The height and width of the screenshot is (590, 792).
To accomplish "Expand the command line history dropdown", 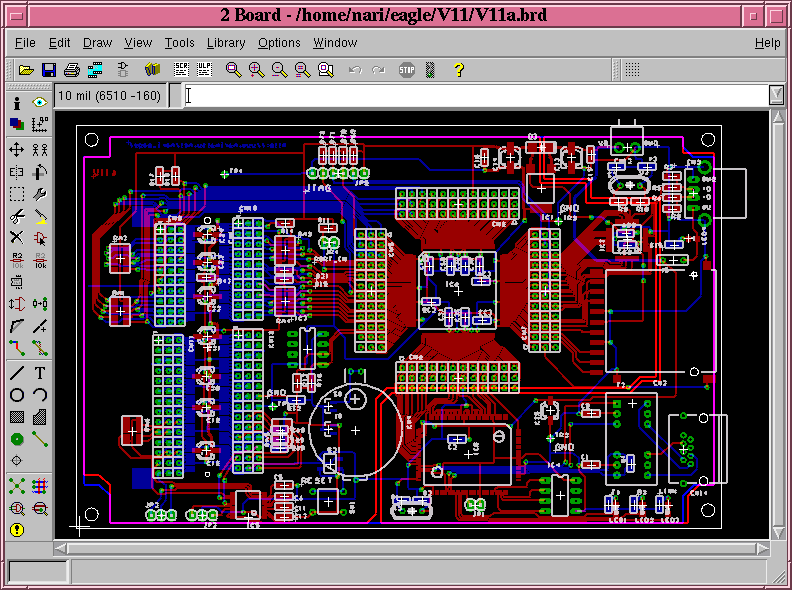I will [x=776, y=95].
